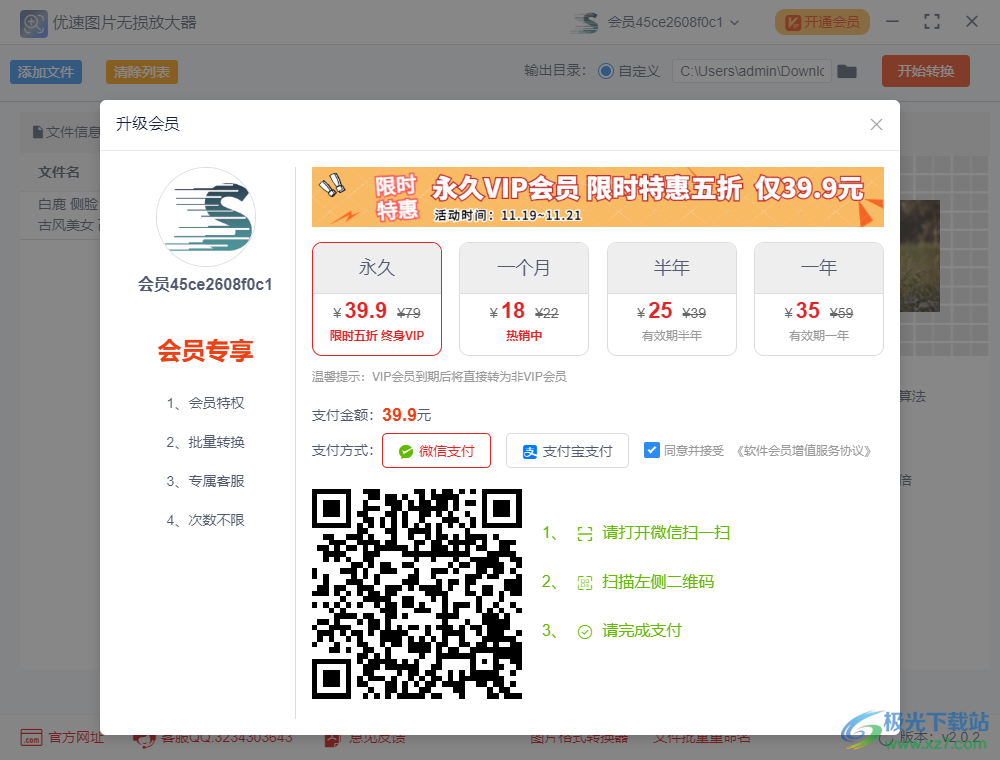Switch to the 一个月 plan option
The height and width of the screenshot is (760, 1000).
[x=524, y=299]
